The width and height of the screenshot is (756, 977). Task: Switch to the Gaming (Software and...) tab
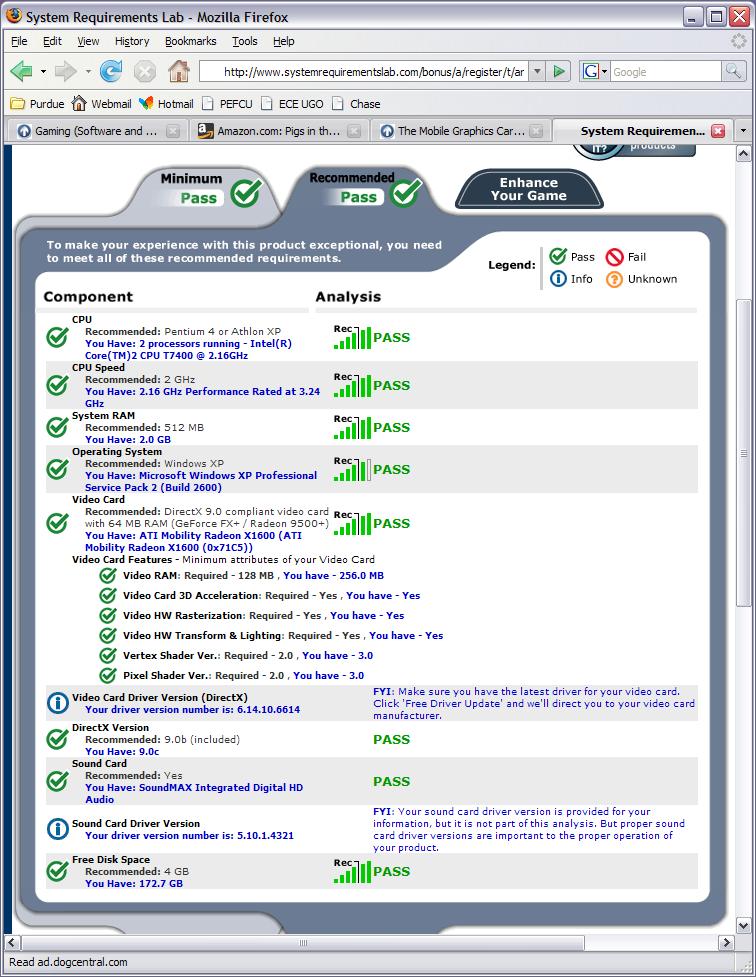click(98, 131)
